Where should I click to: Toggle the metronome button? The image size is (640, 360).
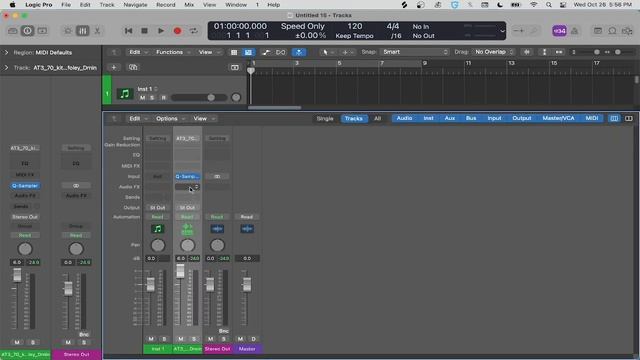[574, 31]
